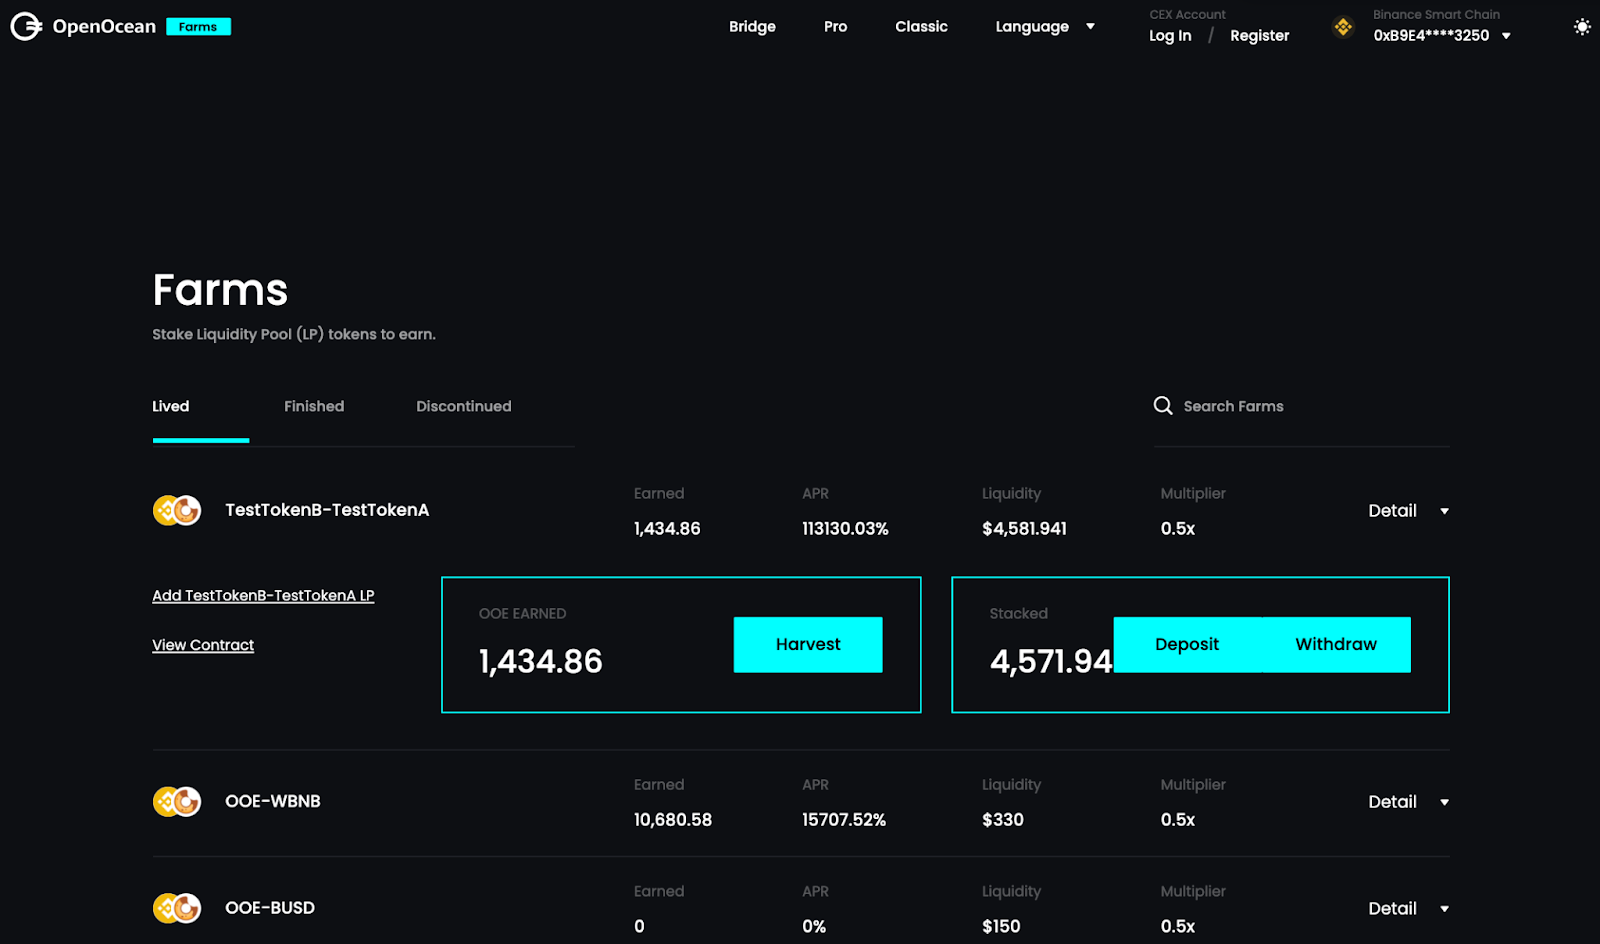Click the Deposit button
The image size is (1600, 944).
(1187, 644)
